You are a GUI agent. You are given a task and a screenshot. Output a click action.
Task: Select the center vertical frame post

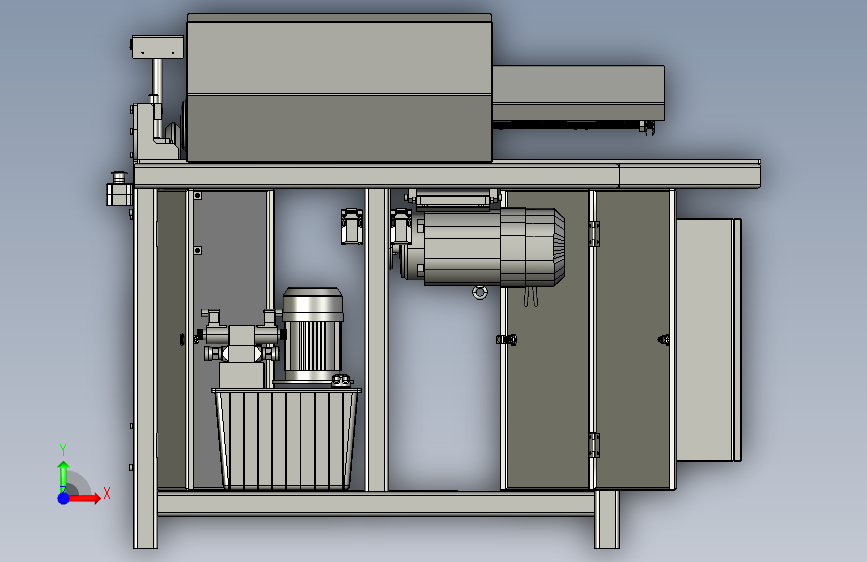tap(377, 340)
